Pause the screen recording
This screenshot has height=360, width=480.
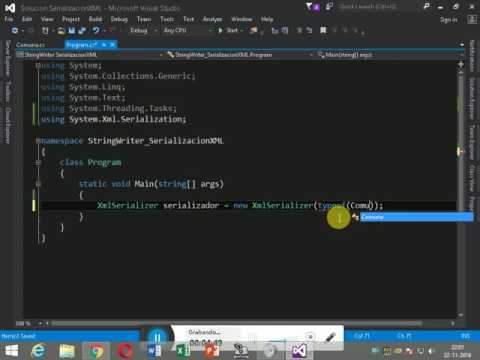point(157,338)
